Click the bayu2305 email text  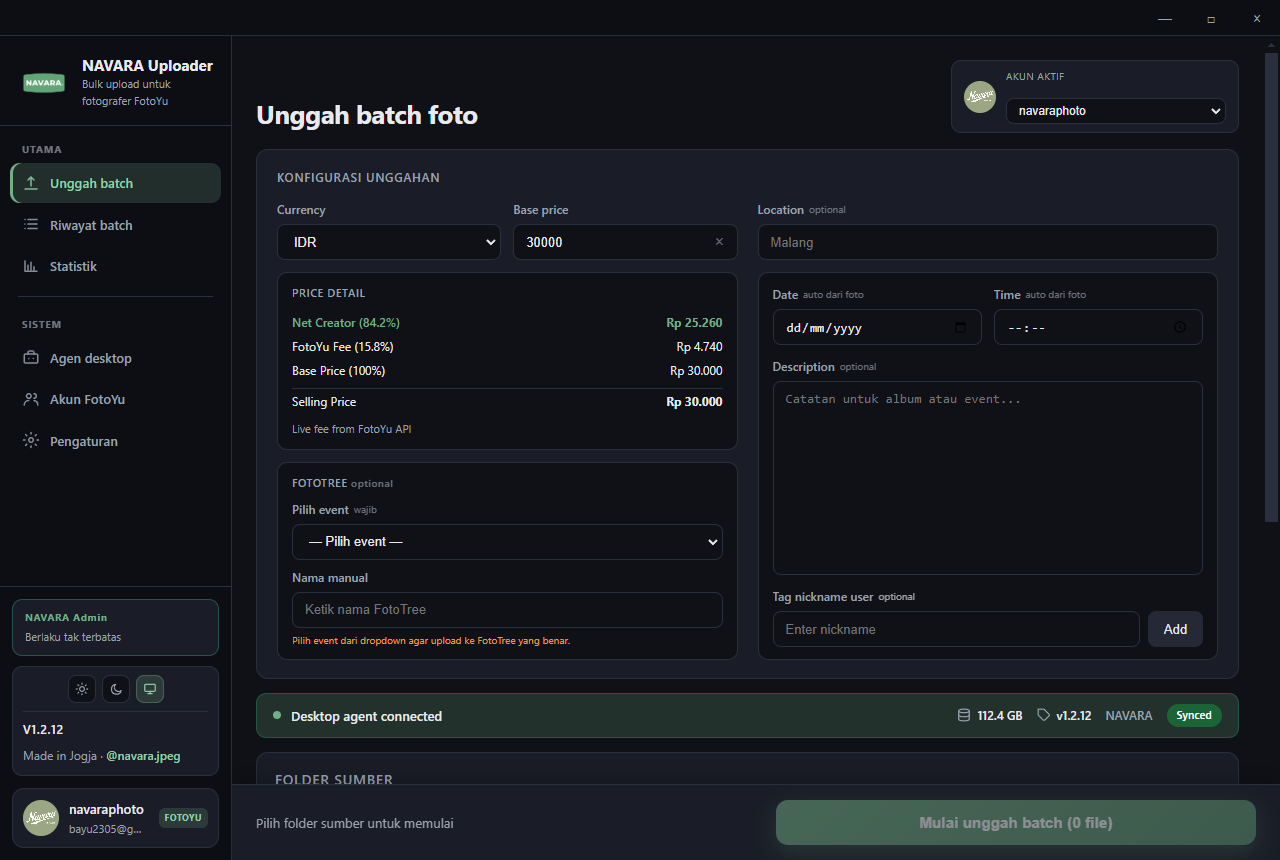(x=106, y=829)
